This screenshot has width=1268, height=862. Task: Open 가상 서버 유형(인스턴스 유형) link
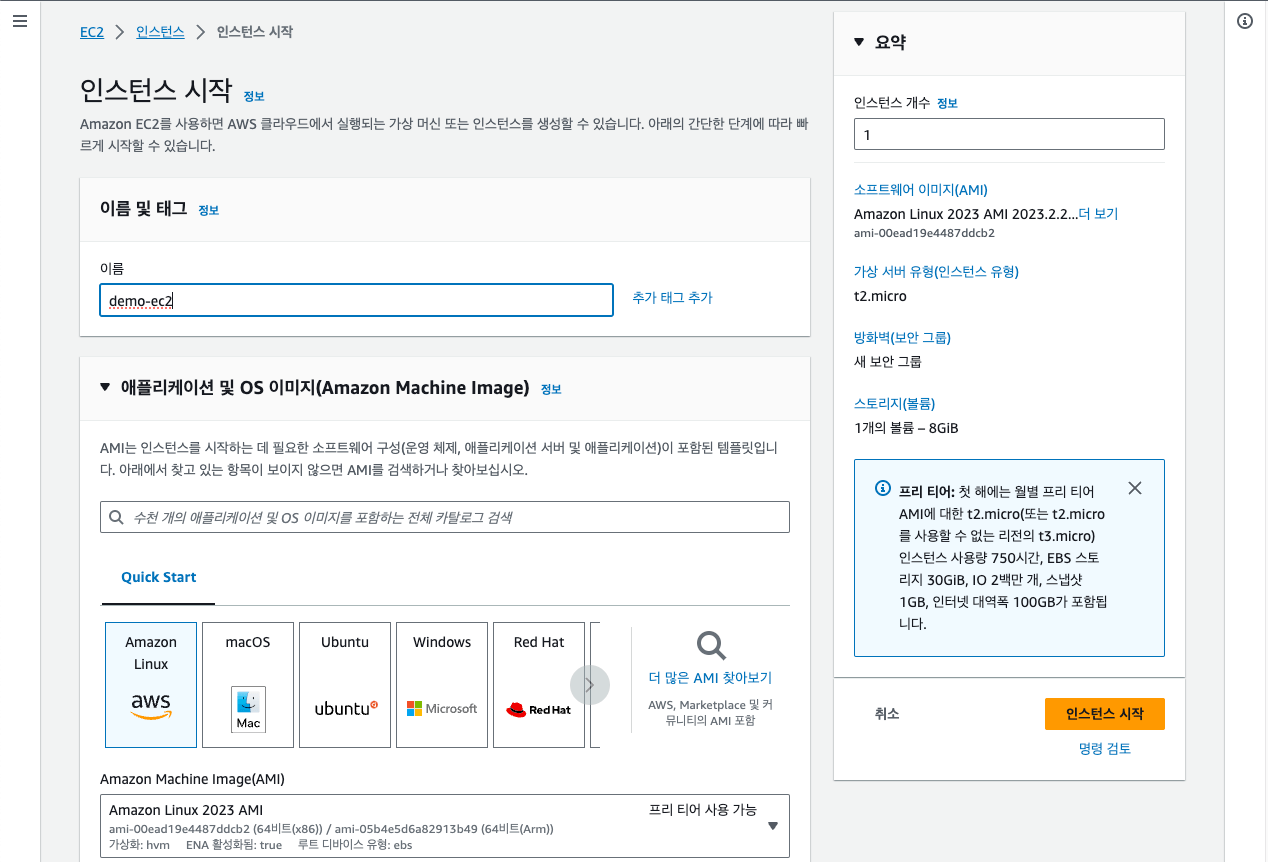(936, 272)
